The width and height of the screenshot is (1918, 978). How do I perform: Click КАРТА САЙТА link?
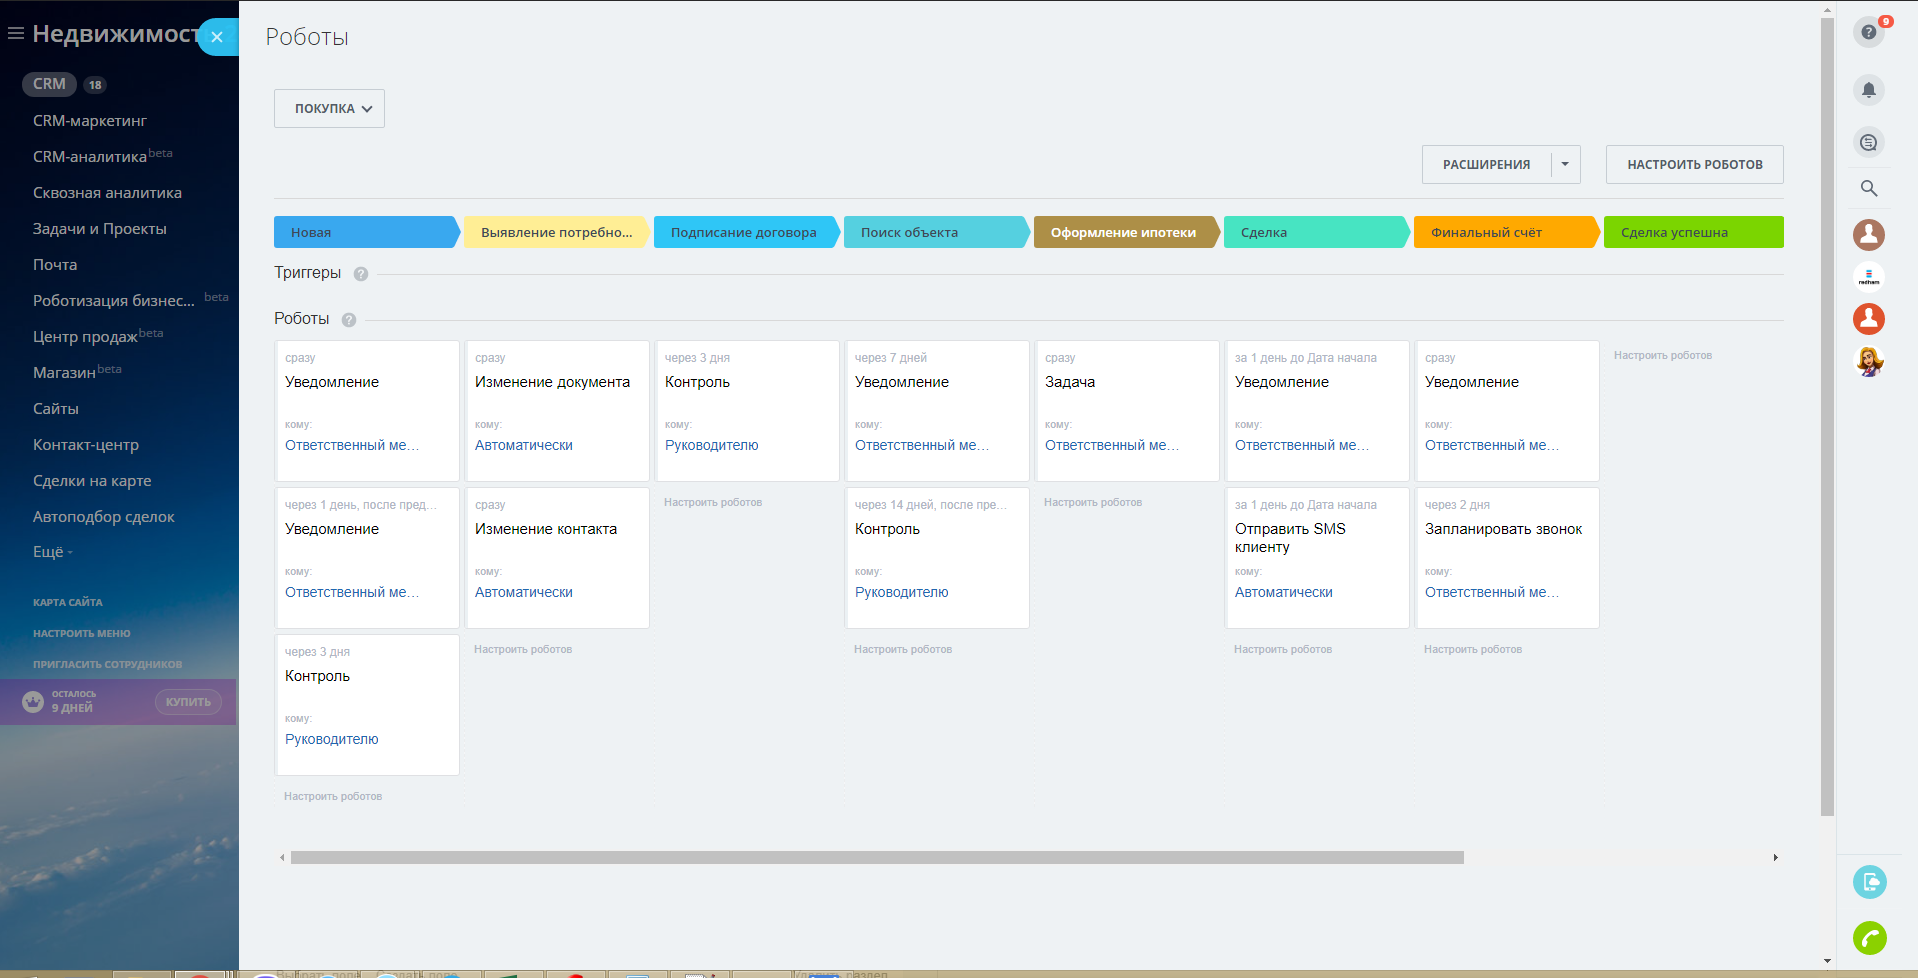[x=68, y=603]
